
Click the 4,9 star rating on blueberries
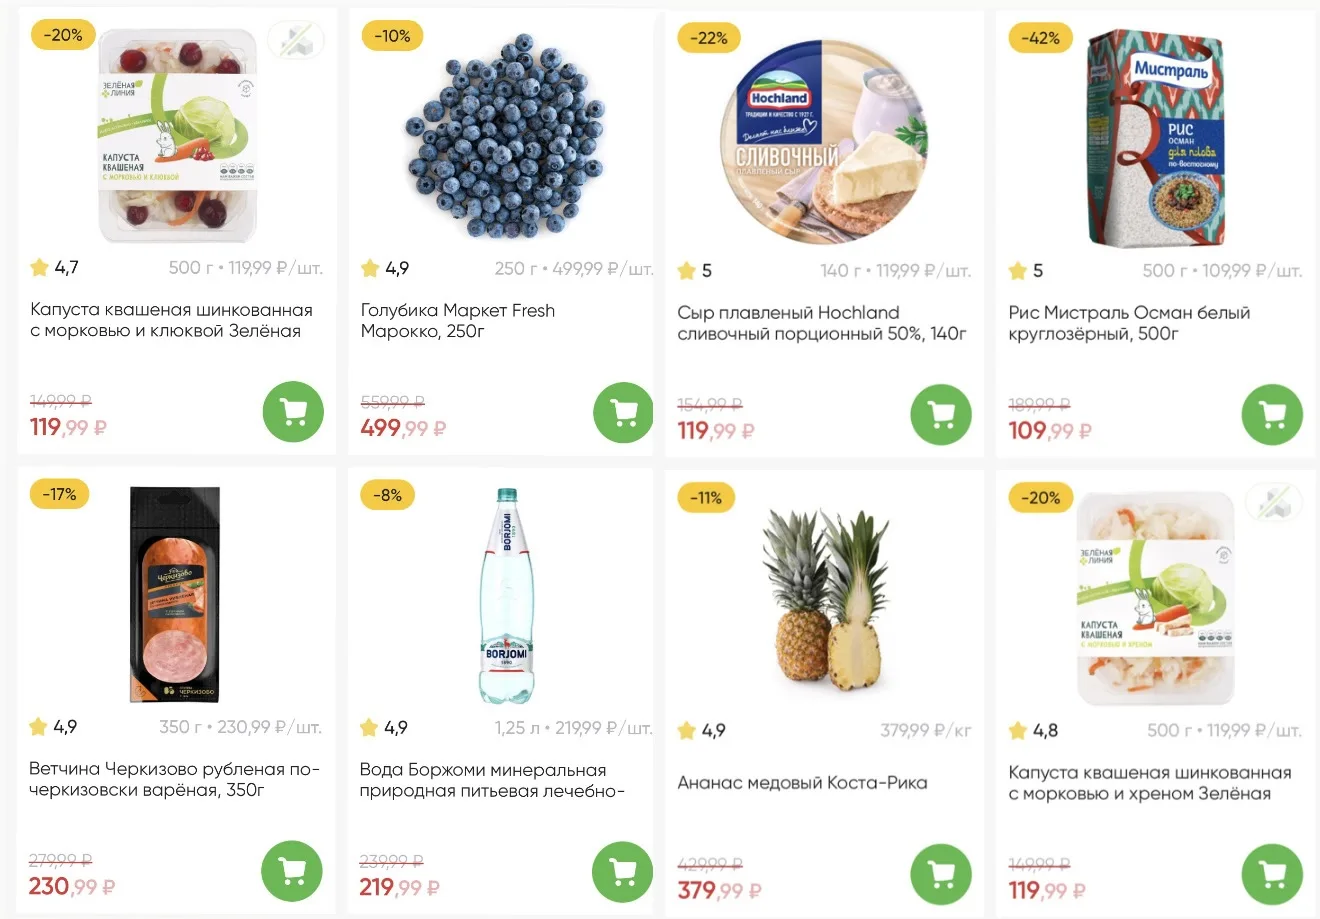pyautogui.click(x=385, y=268)
